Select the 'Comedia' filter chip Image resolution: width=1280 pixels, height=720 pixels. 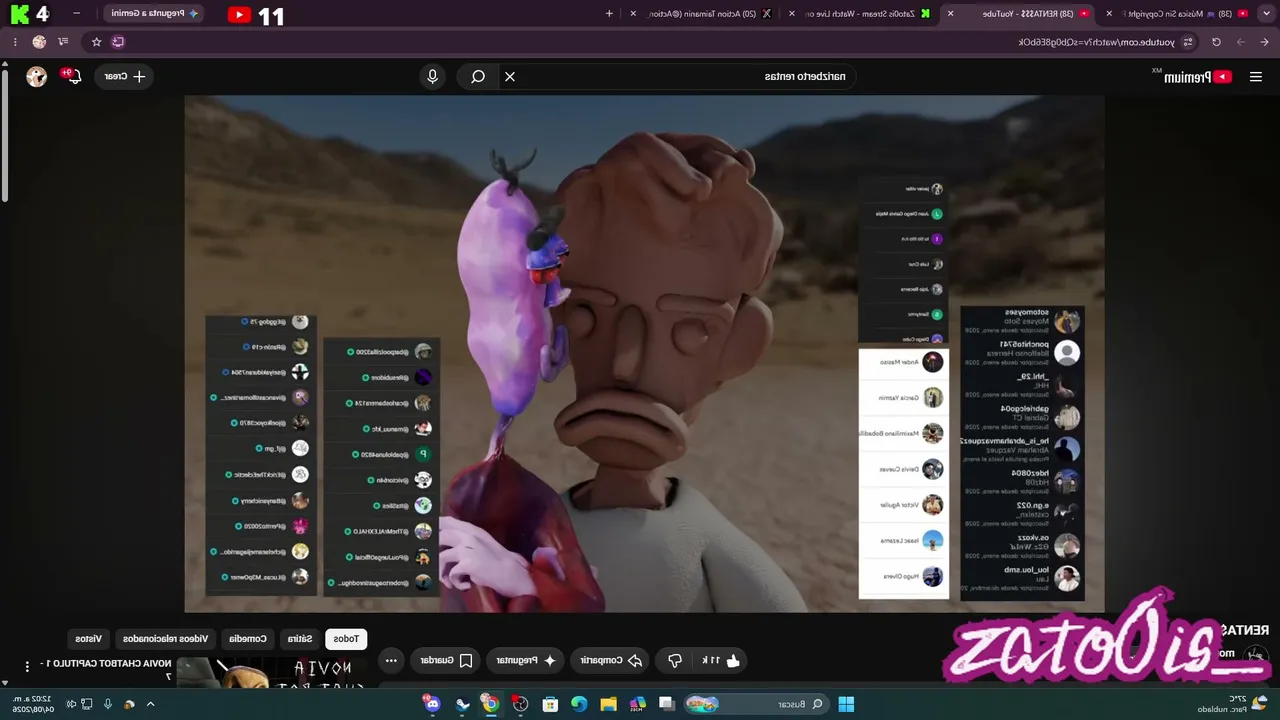click(x=248, y=638)
